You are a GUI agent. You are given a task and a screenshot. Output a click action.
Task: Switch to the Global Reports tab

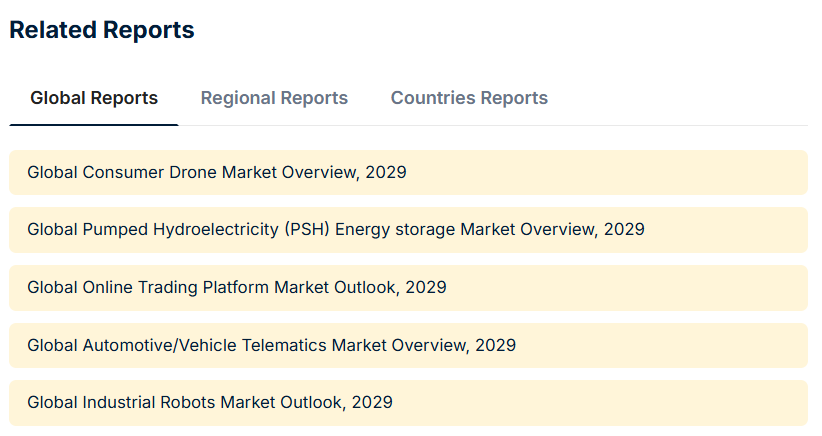[x=94, y=98]
